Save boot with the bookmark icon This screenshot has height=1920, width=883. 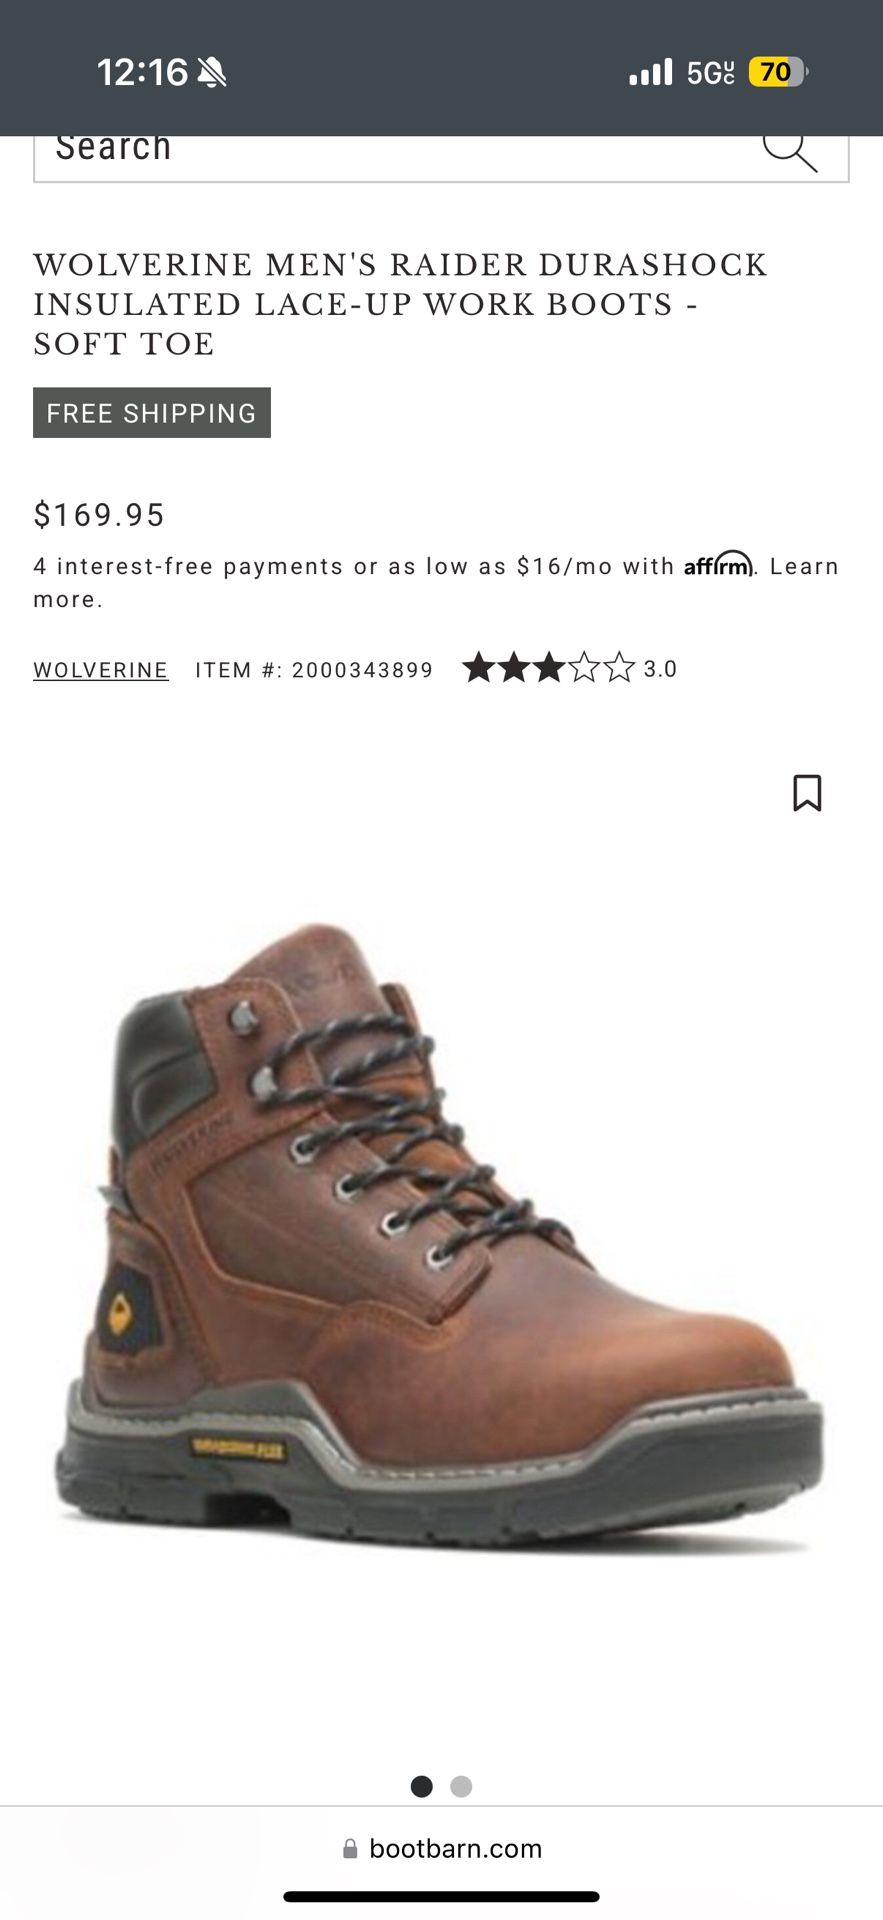coord(807,793)
